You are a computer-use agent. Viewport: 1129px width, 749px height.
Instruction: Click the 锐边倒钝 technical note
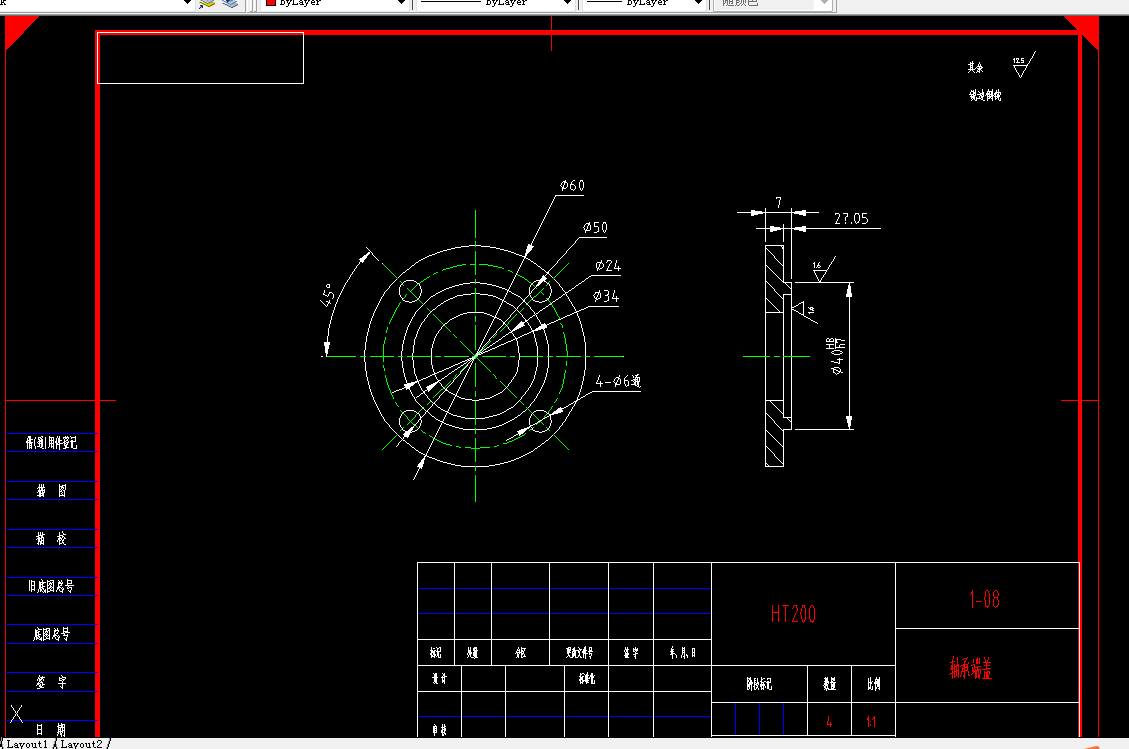tap(985, 95)
